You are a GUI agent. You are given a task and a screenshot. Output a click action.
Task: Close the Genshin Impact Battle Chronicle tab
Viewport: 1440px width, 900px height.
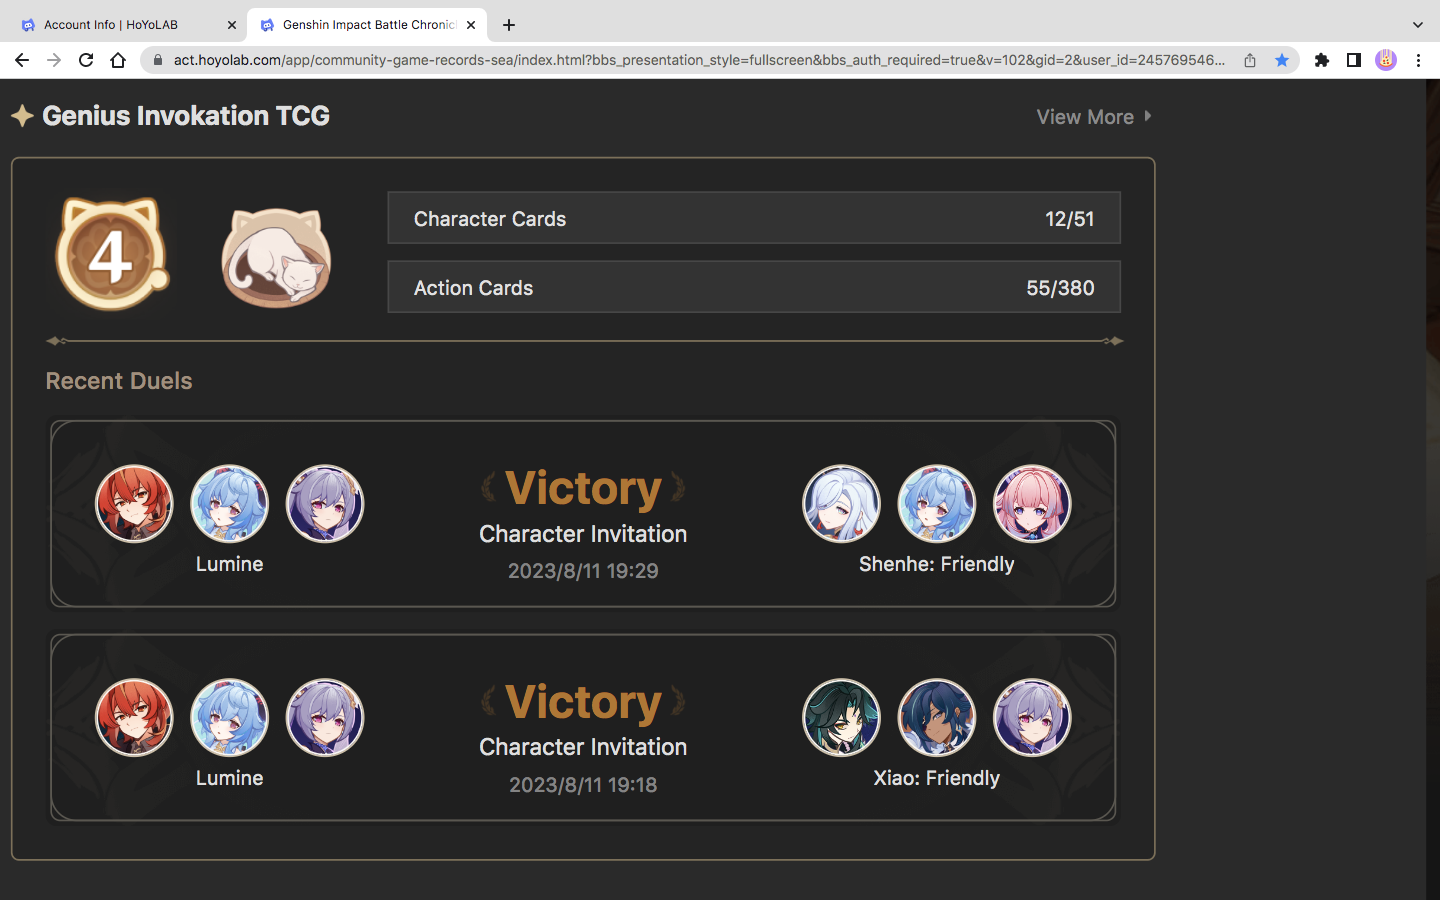coord(471,25)
